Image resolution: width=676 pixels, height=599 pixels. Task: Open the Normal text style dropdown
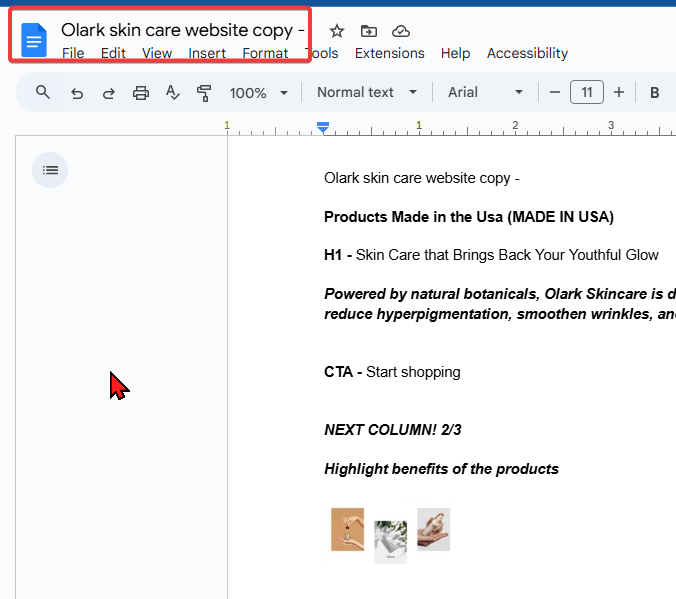pos(367,92)
